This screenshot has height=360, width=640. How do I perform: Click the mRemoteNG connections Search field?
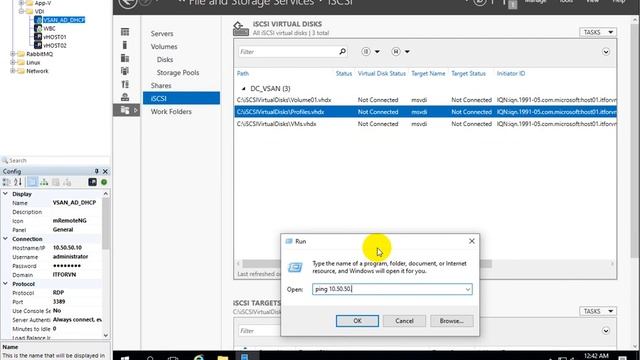point(55,160)
